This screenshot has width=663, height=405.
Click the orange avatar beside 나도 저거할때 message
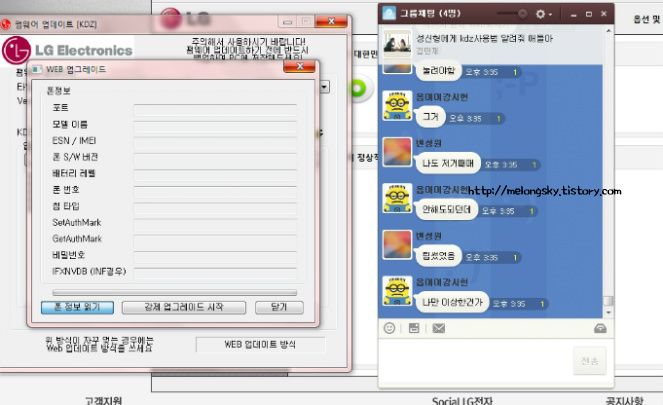coord(397,152)
